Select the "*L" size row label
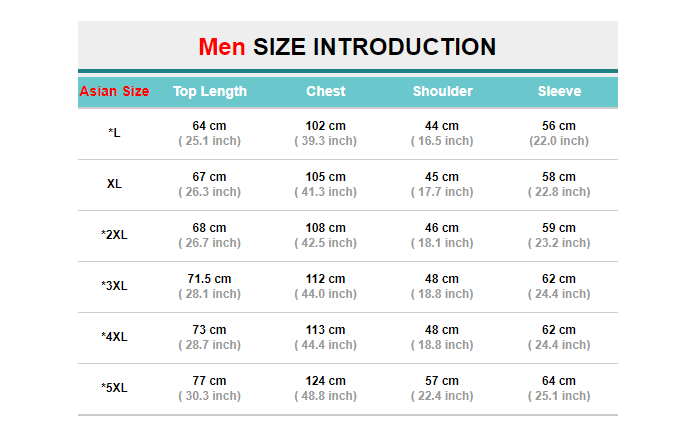The height and width of the screenshot is (440, 675). (114, 133)
